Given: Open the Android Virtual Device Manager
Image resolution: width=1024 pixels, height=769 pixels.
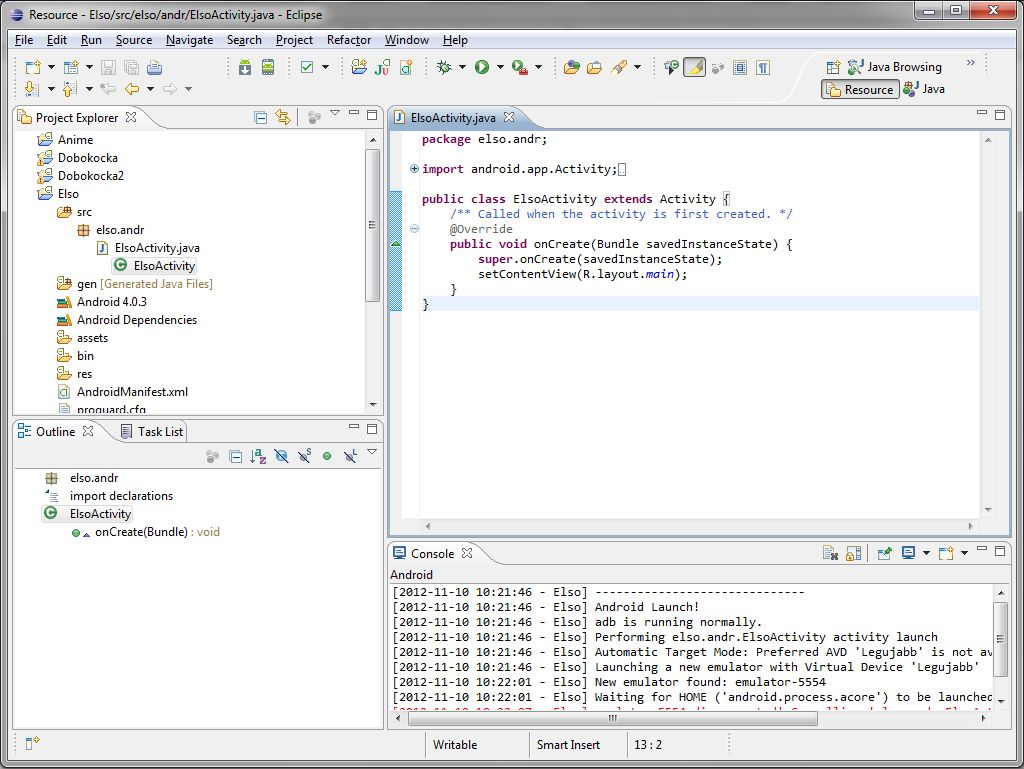Looking at the screenshot, I should click(268, 67).
